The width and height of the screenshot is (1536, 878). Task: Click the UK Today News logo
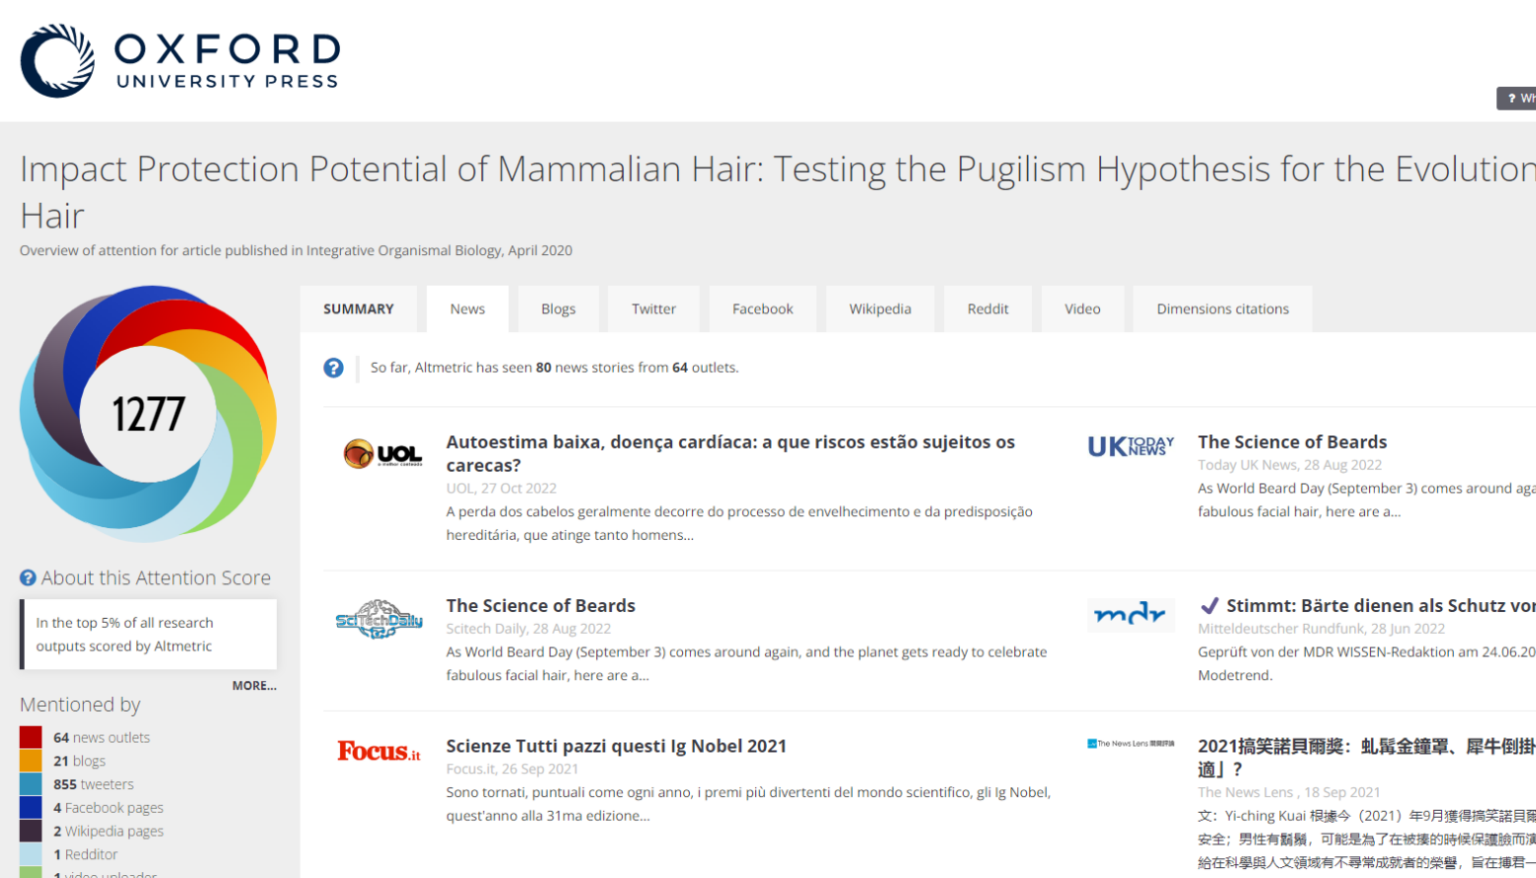click(x=1130, y=447)
